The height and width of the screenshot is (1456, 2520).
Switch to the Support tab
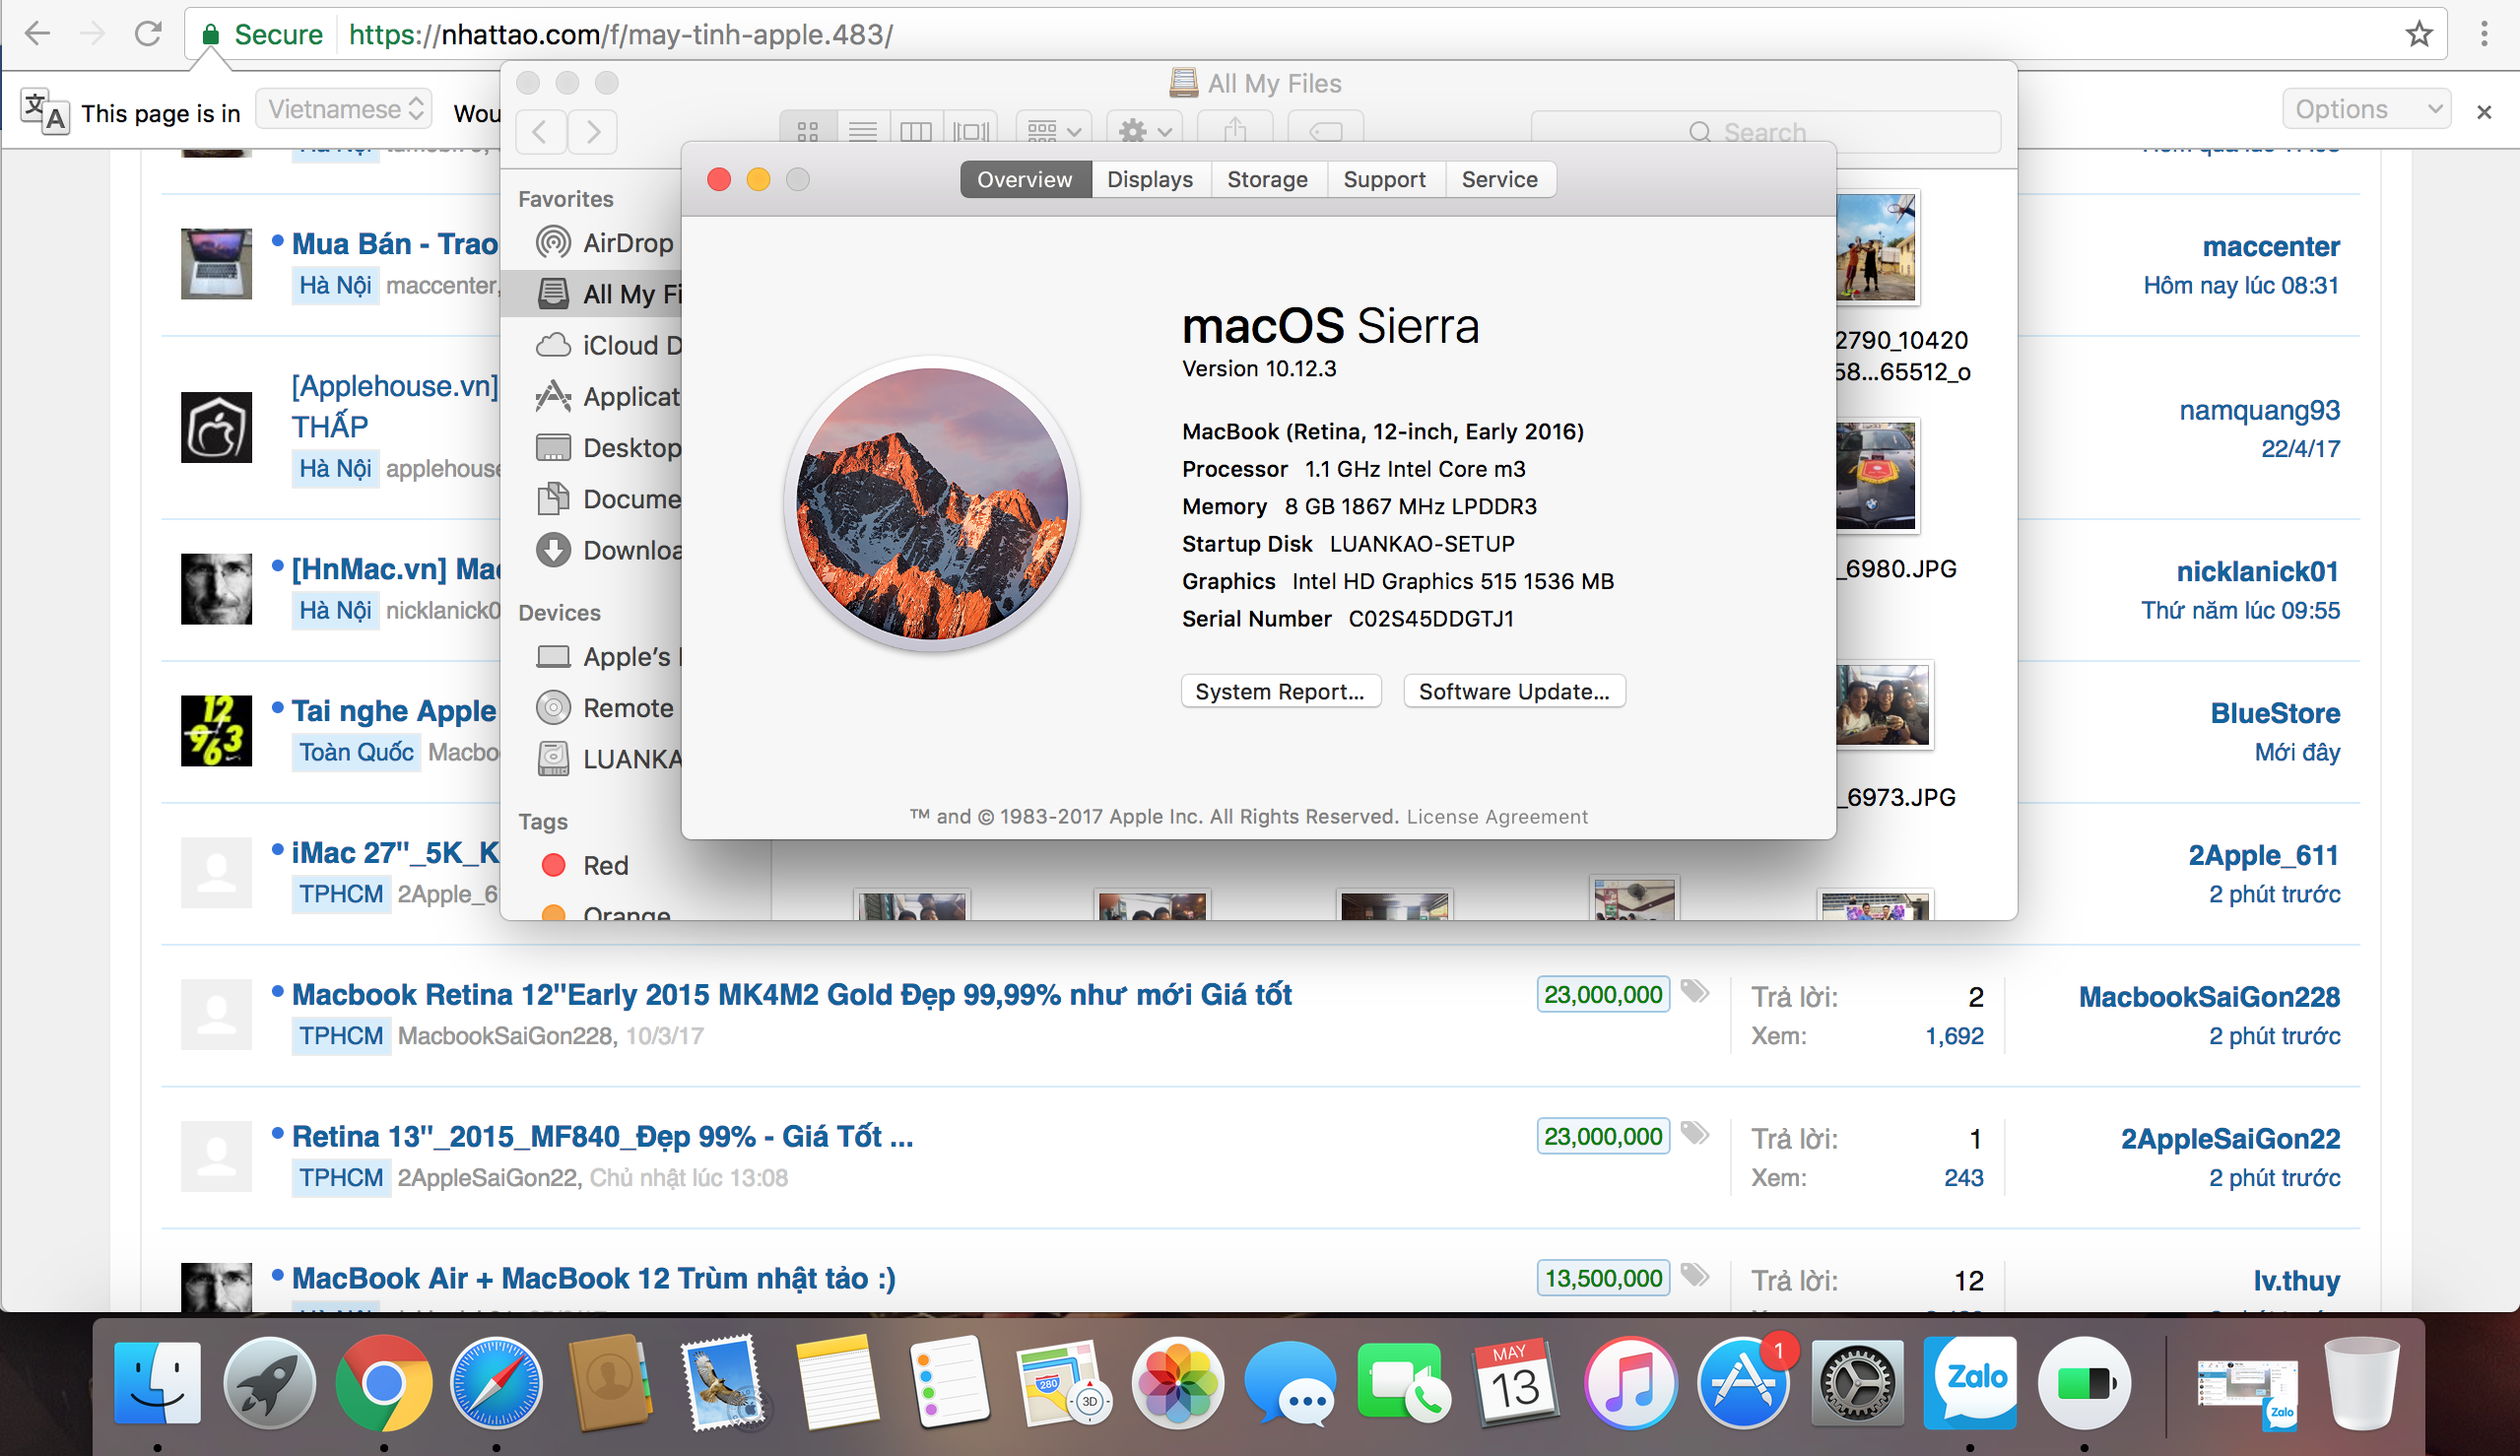1384,179
